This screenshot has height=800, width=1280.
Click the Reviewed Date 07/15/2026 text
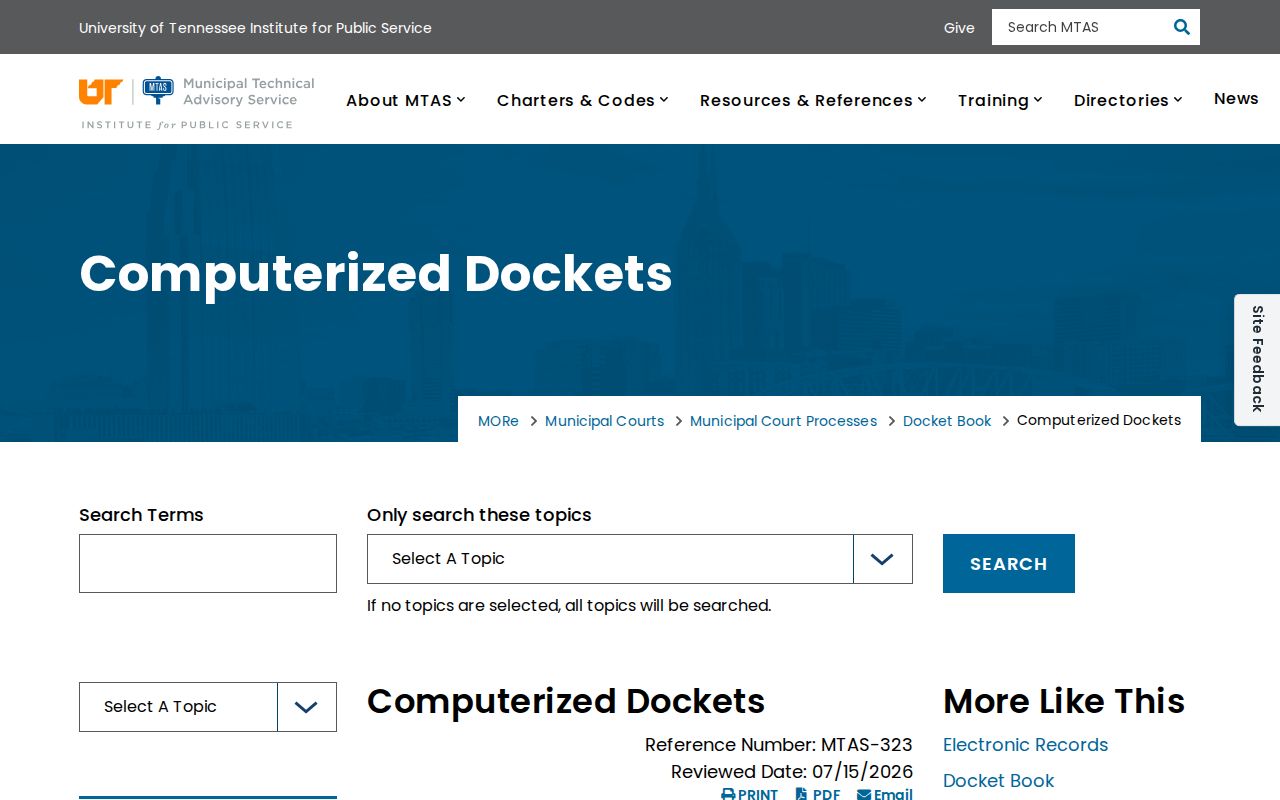pos(792,772)
